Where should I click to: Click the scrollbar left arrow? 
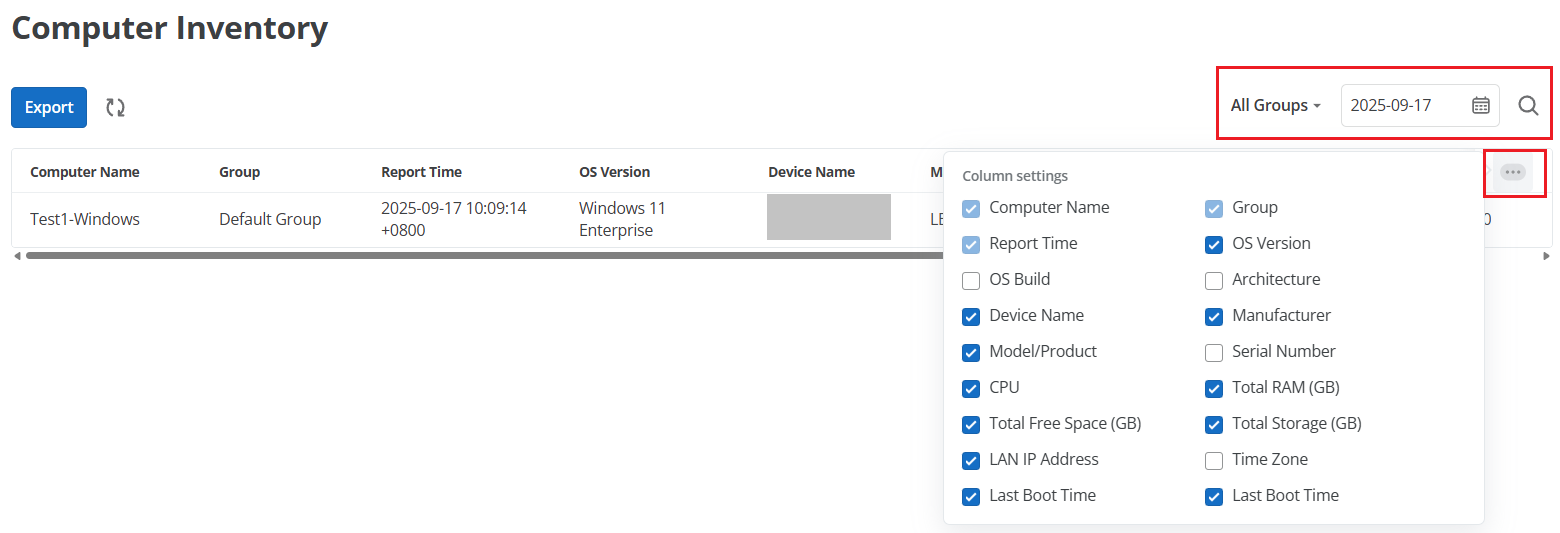(x=17, y=256)
